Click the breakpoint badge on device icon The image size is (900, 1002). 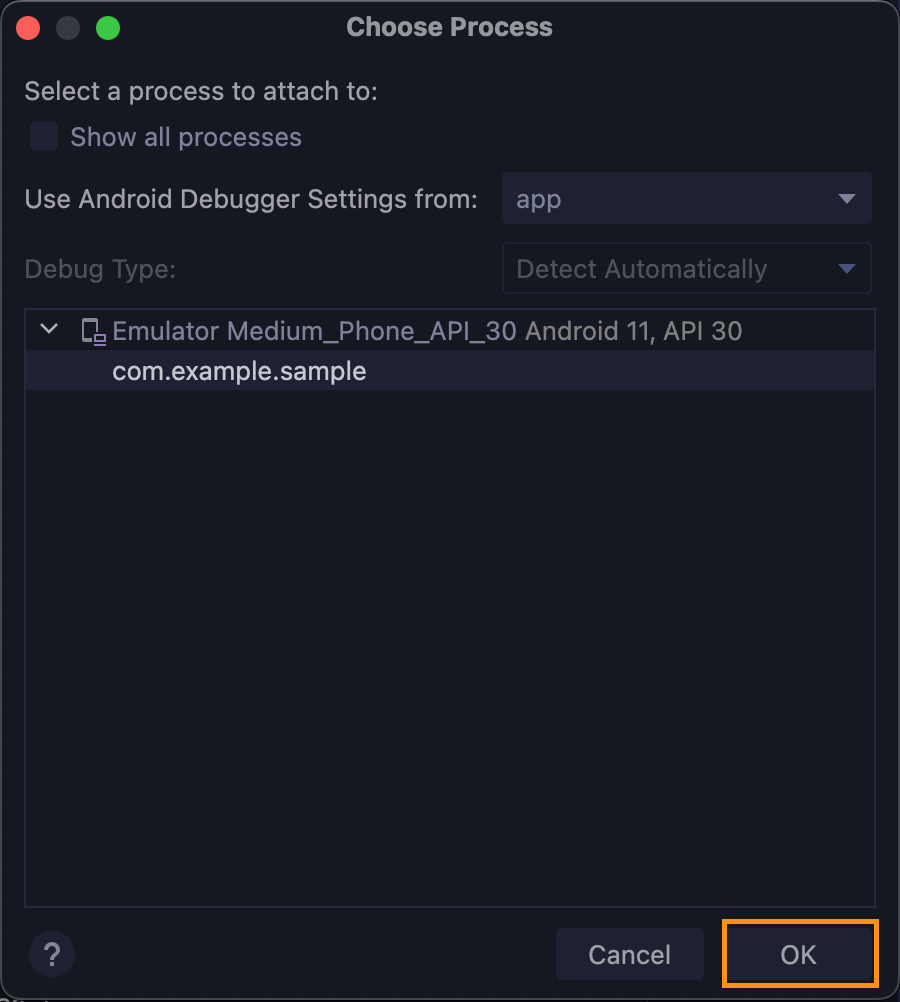coord(99,338)
